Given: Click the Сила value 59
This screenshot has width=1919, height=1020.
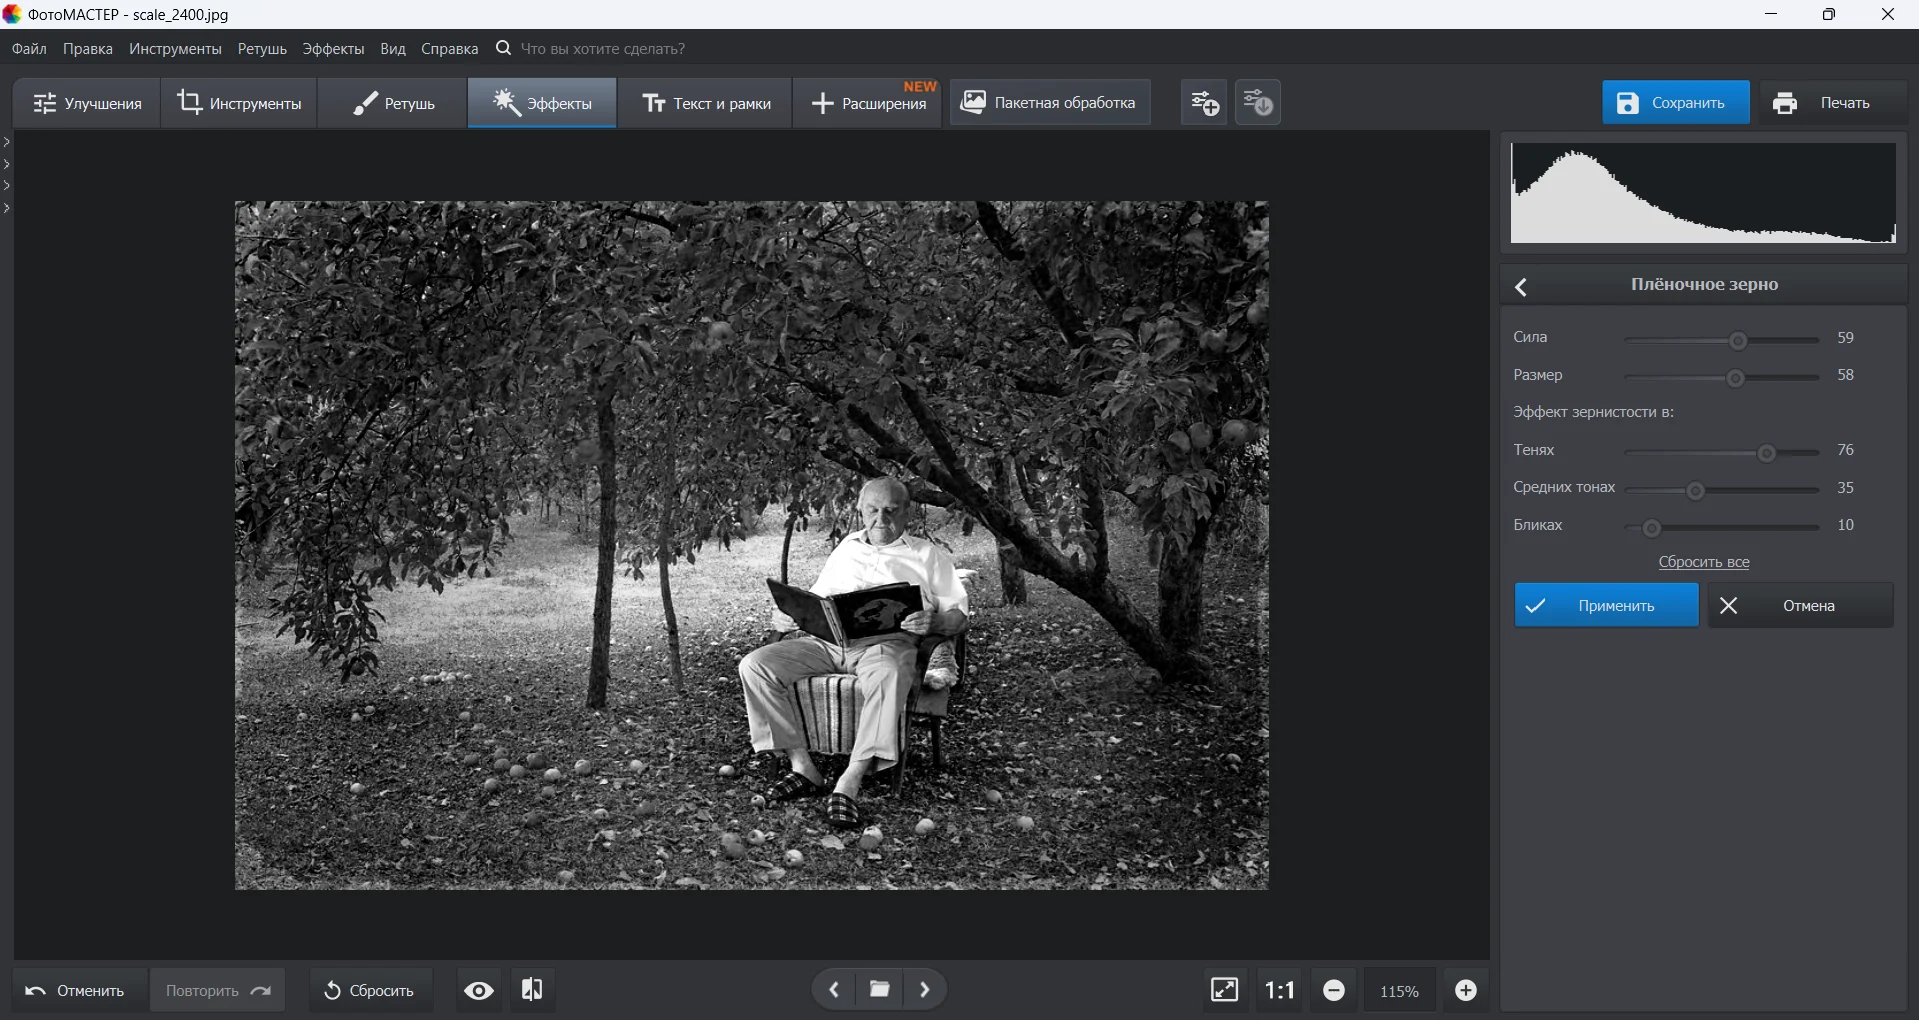Looking at the screenshot, I should point(1846,338).
